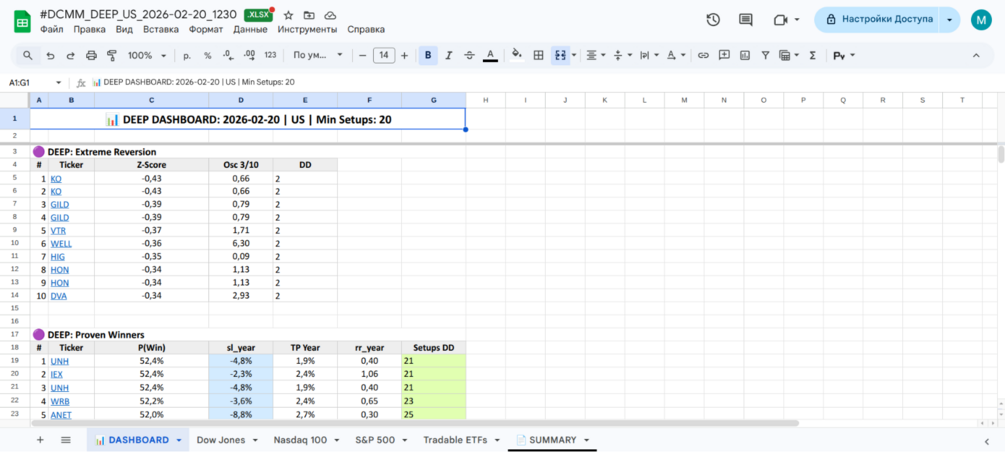Screen dimensions: 1005x452
Task: Add a new sheet with plus button
Action: coord(40,440)
